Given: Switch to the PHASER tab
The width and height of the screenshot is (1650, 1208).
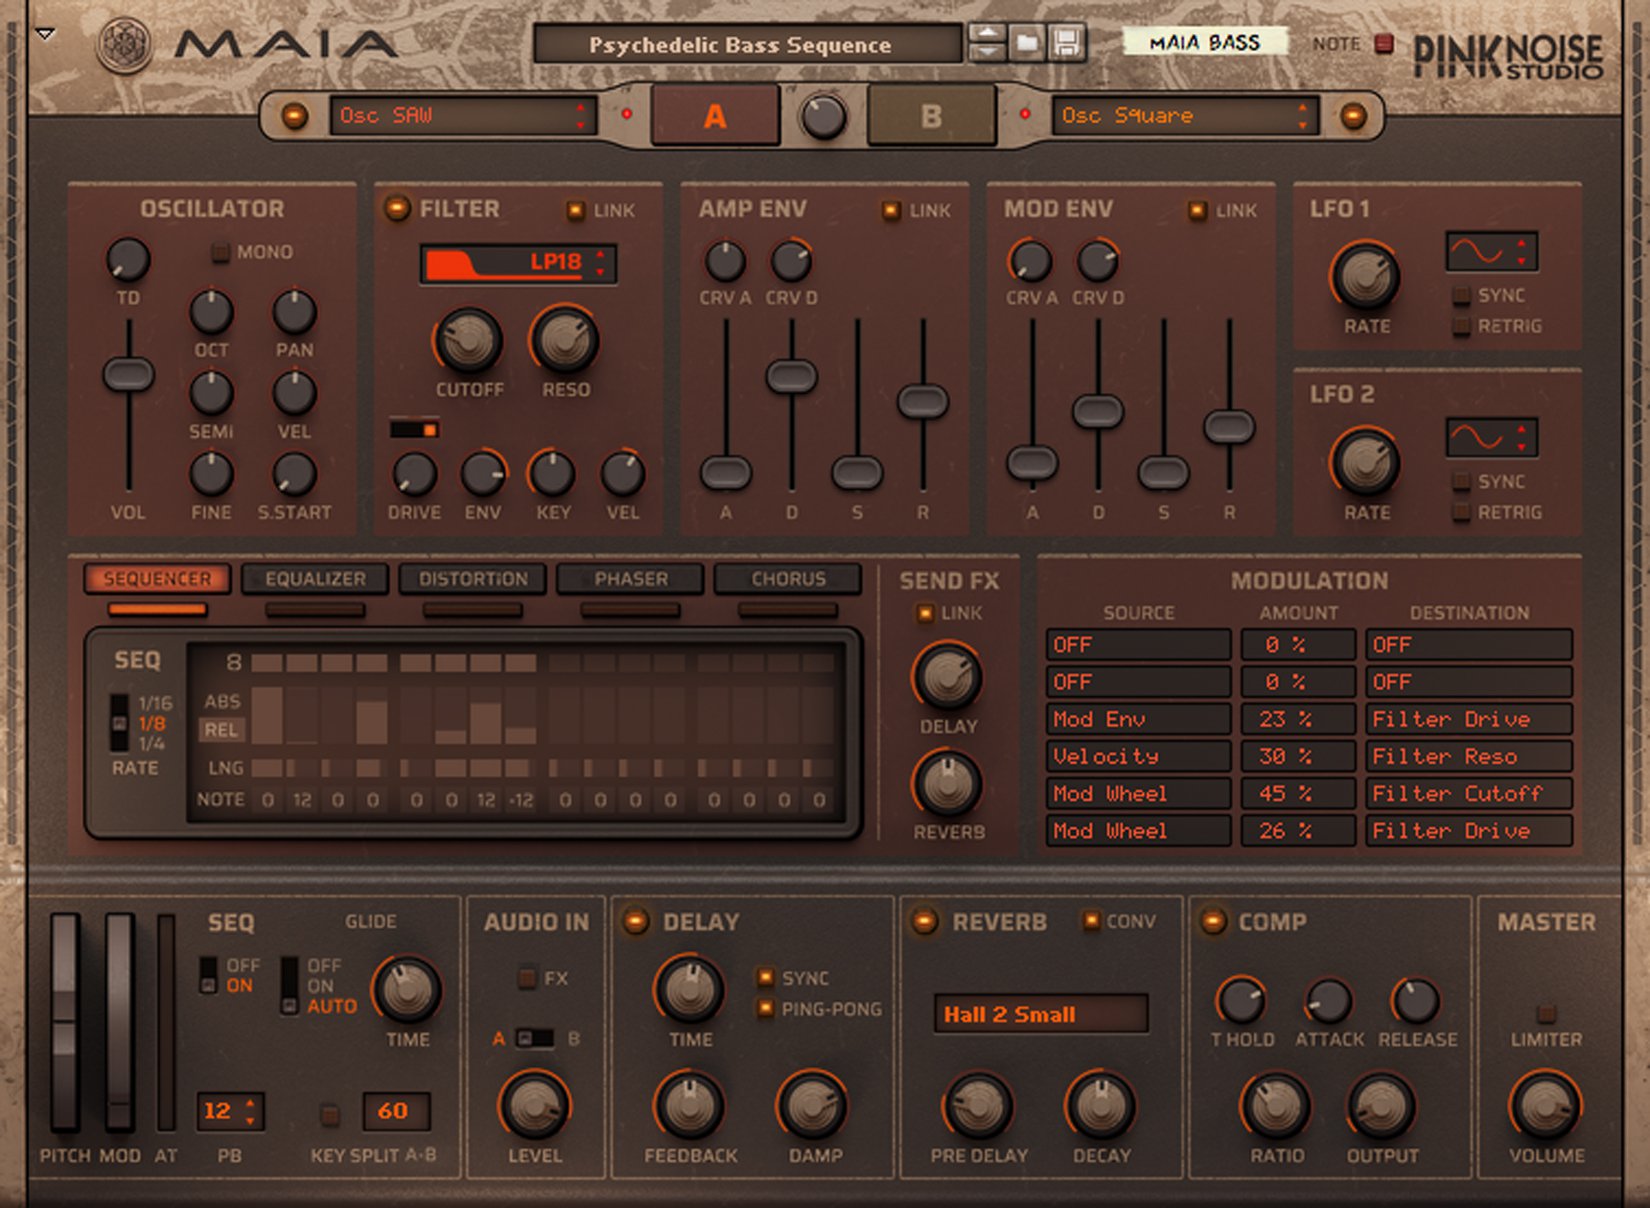Looking at the screenshot, I should coord(631,579).
